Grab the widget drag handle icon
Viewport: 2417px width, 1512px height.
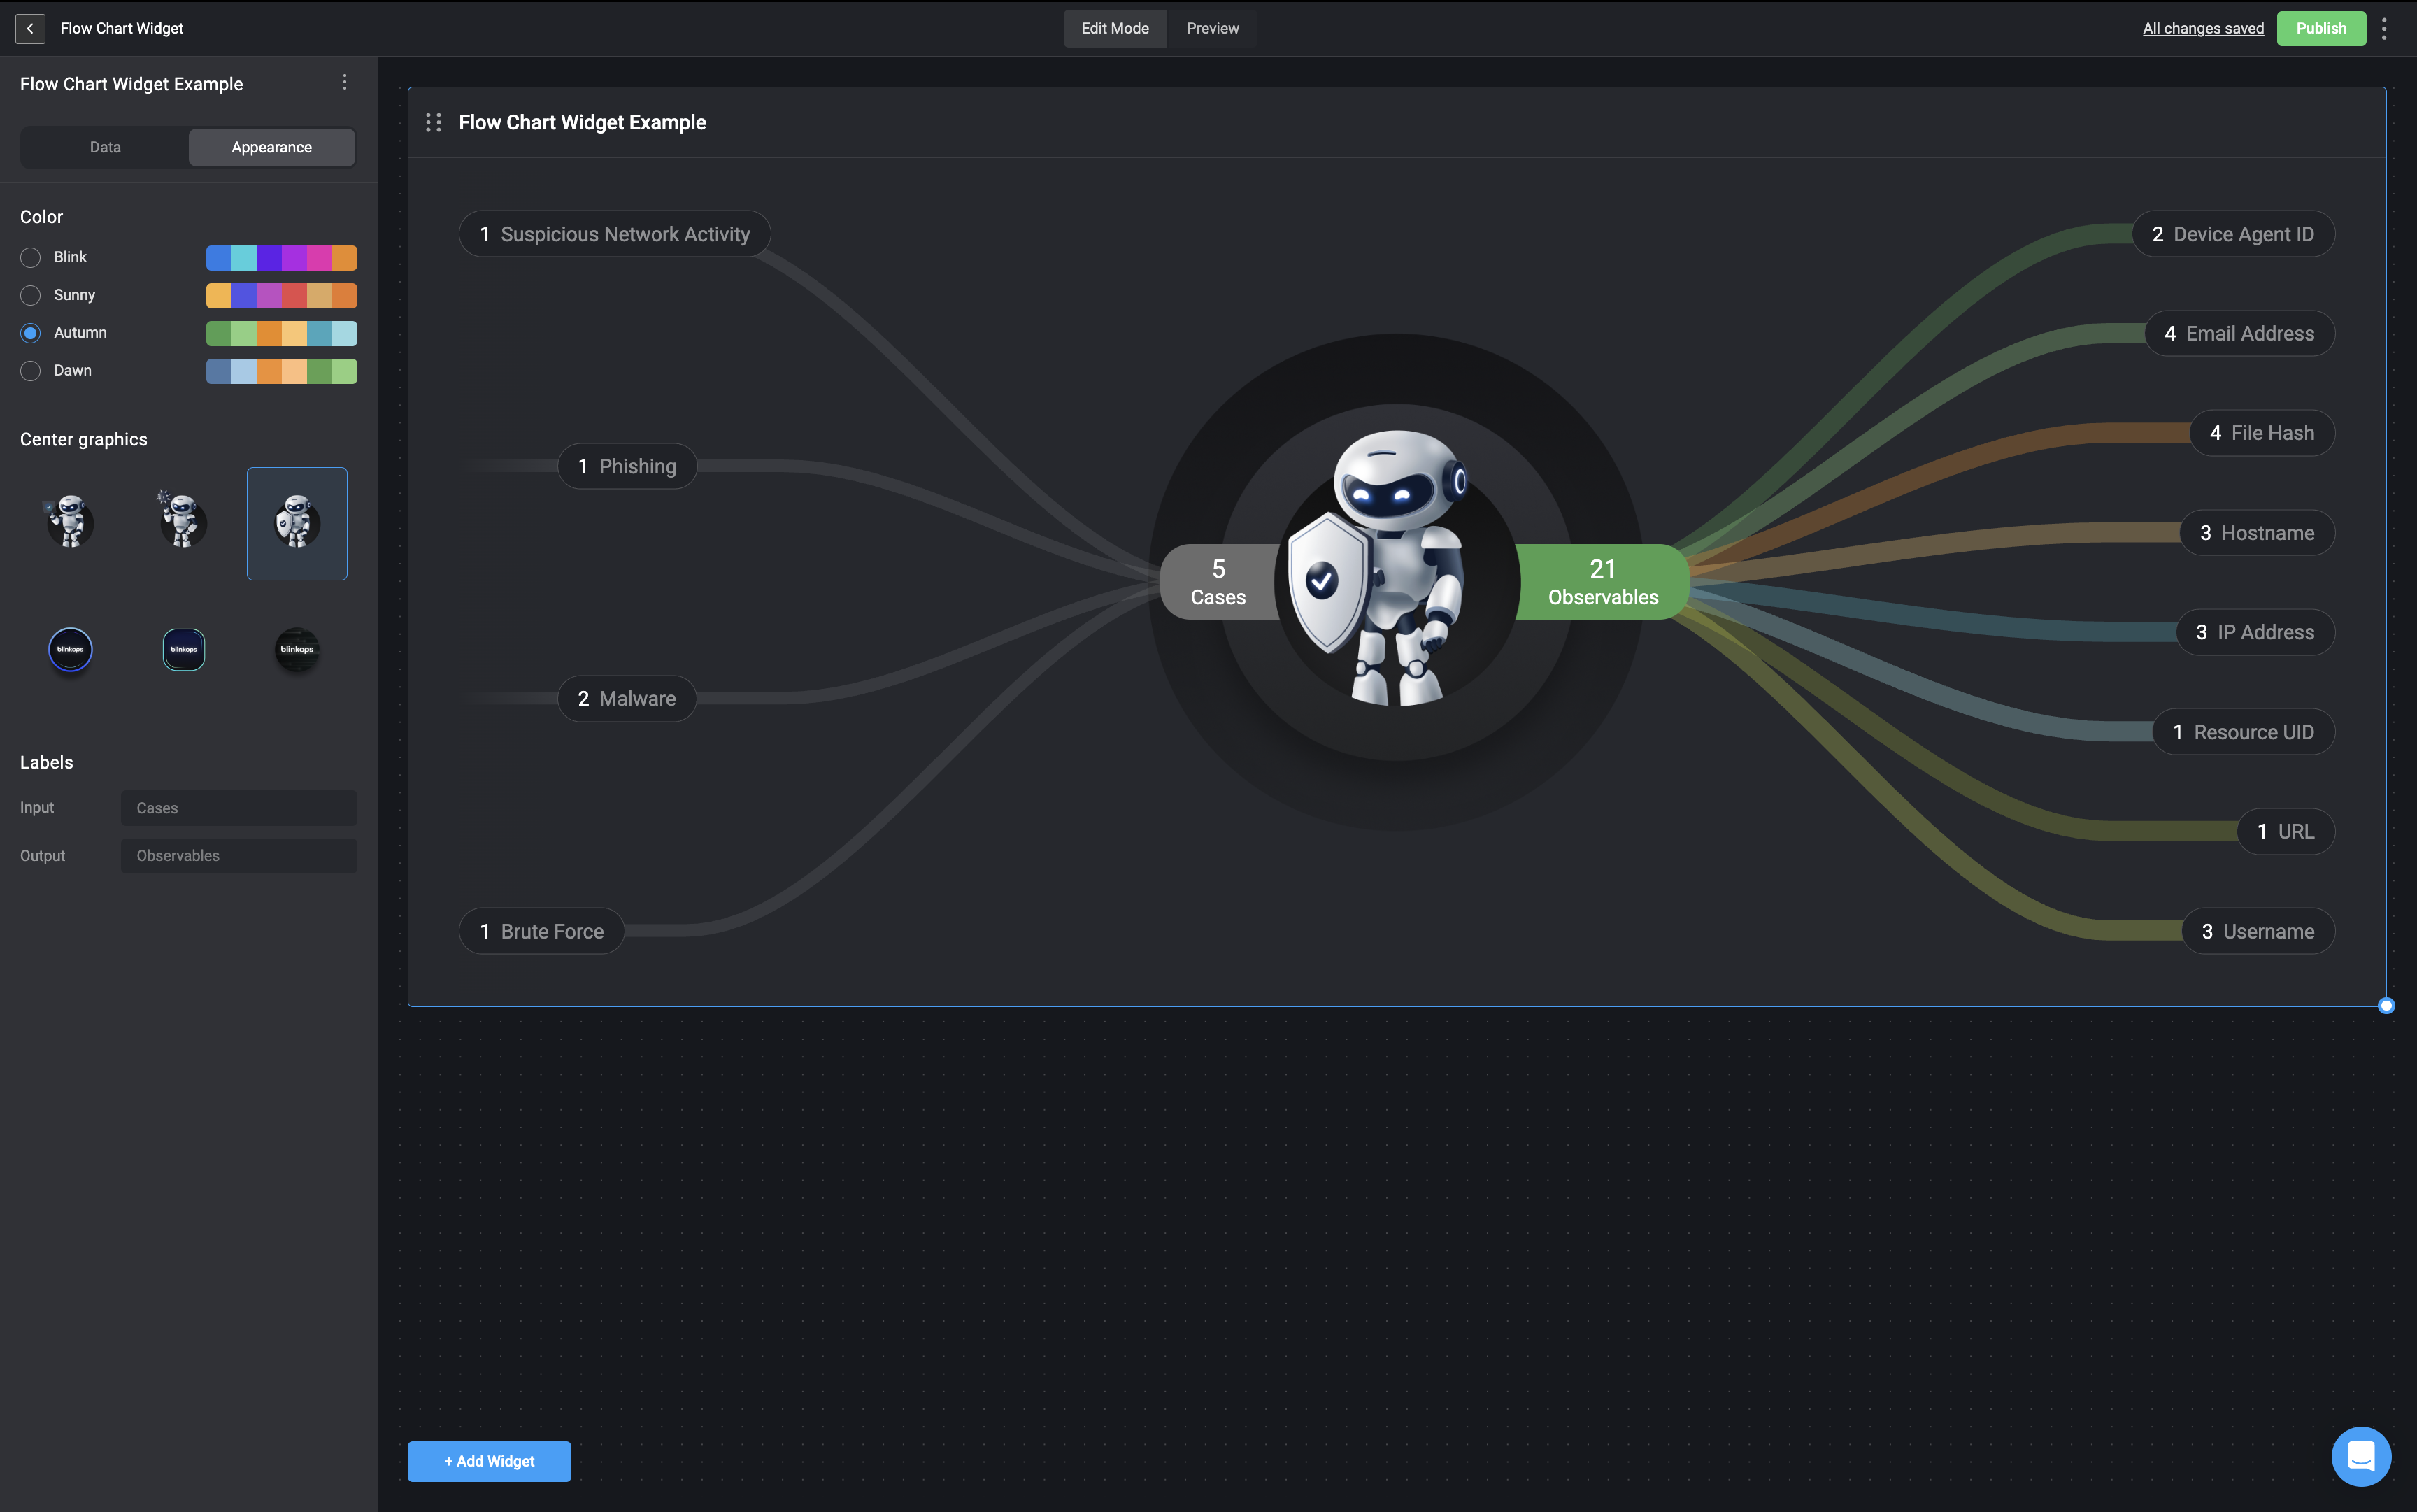point(433,122)
